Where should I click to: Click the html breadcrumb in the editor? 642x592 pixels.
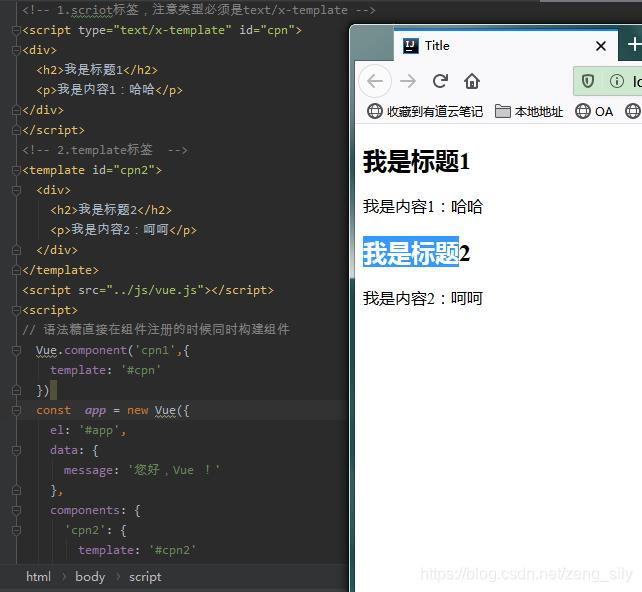pos(38,576)
